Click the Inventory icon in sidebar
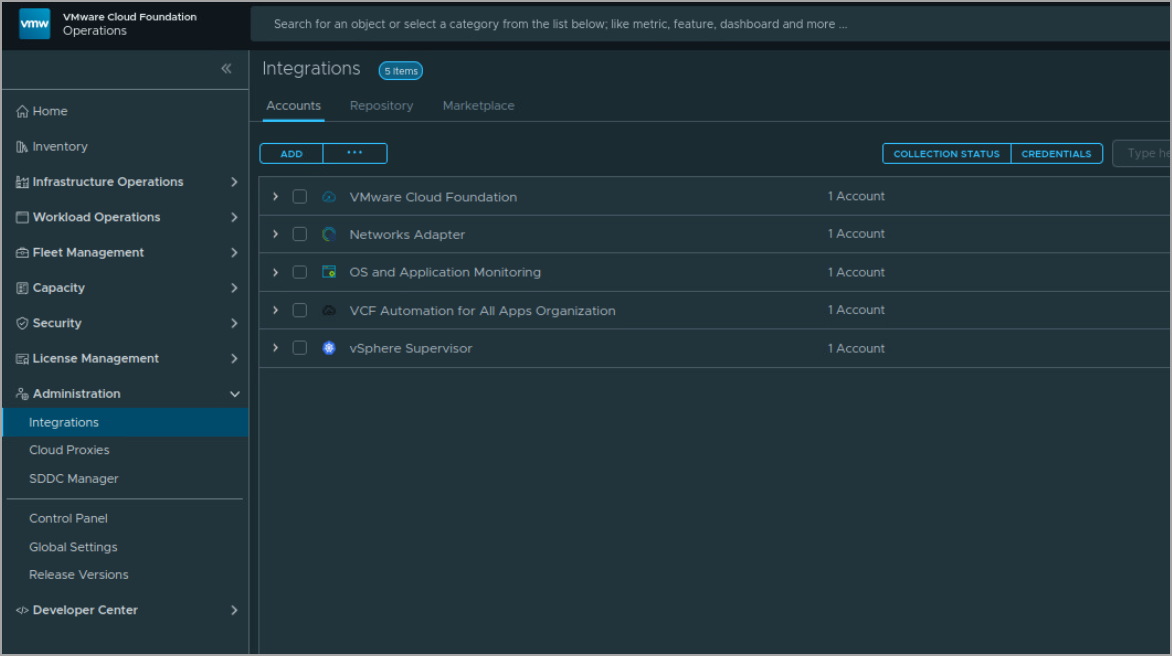 [x=22, y=147]
